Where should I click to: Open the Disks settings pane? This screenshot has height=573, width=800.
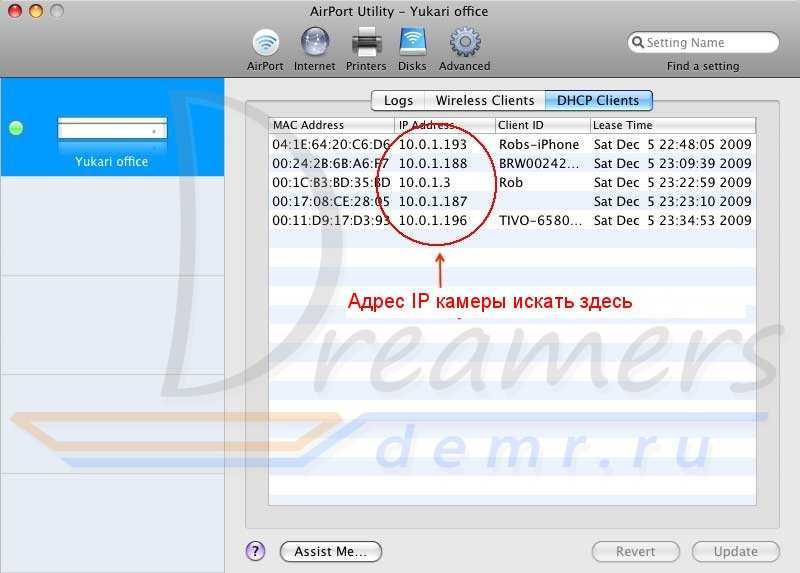pyautogui.click(x=412, y=49)
